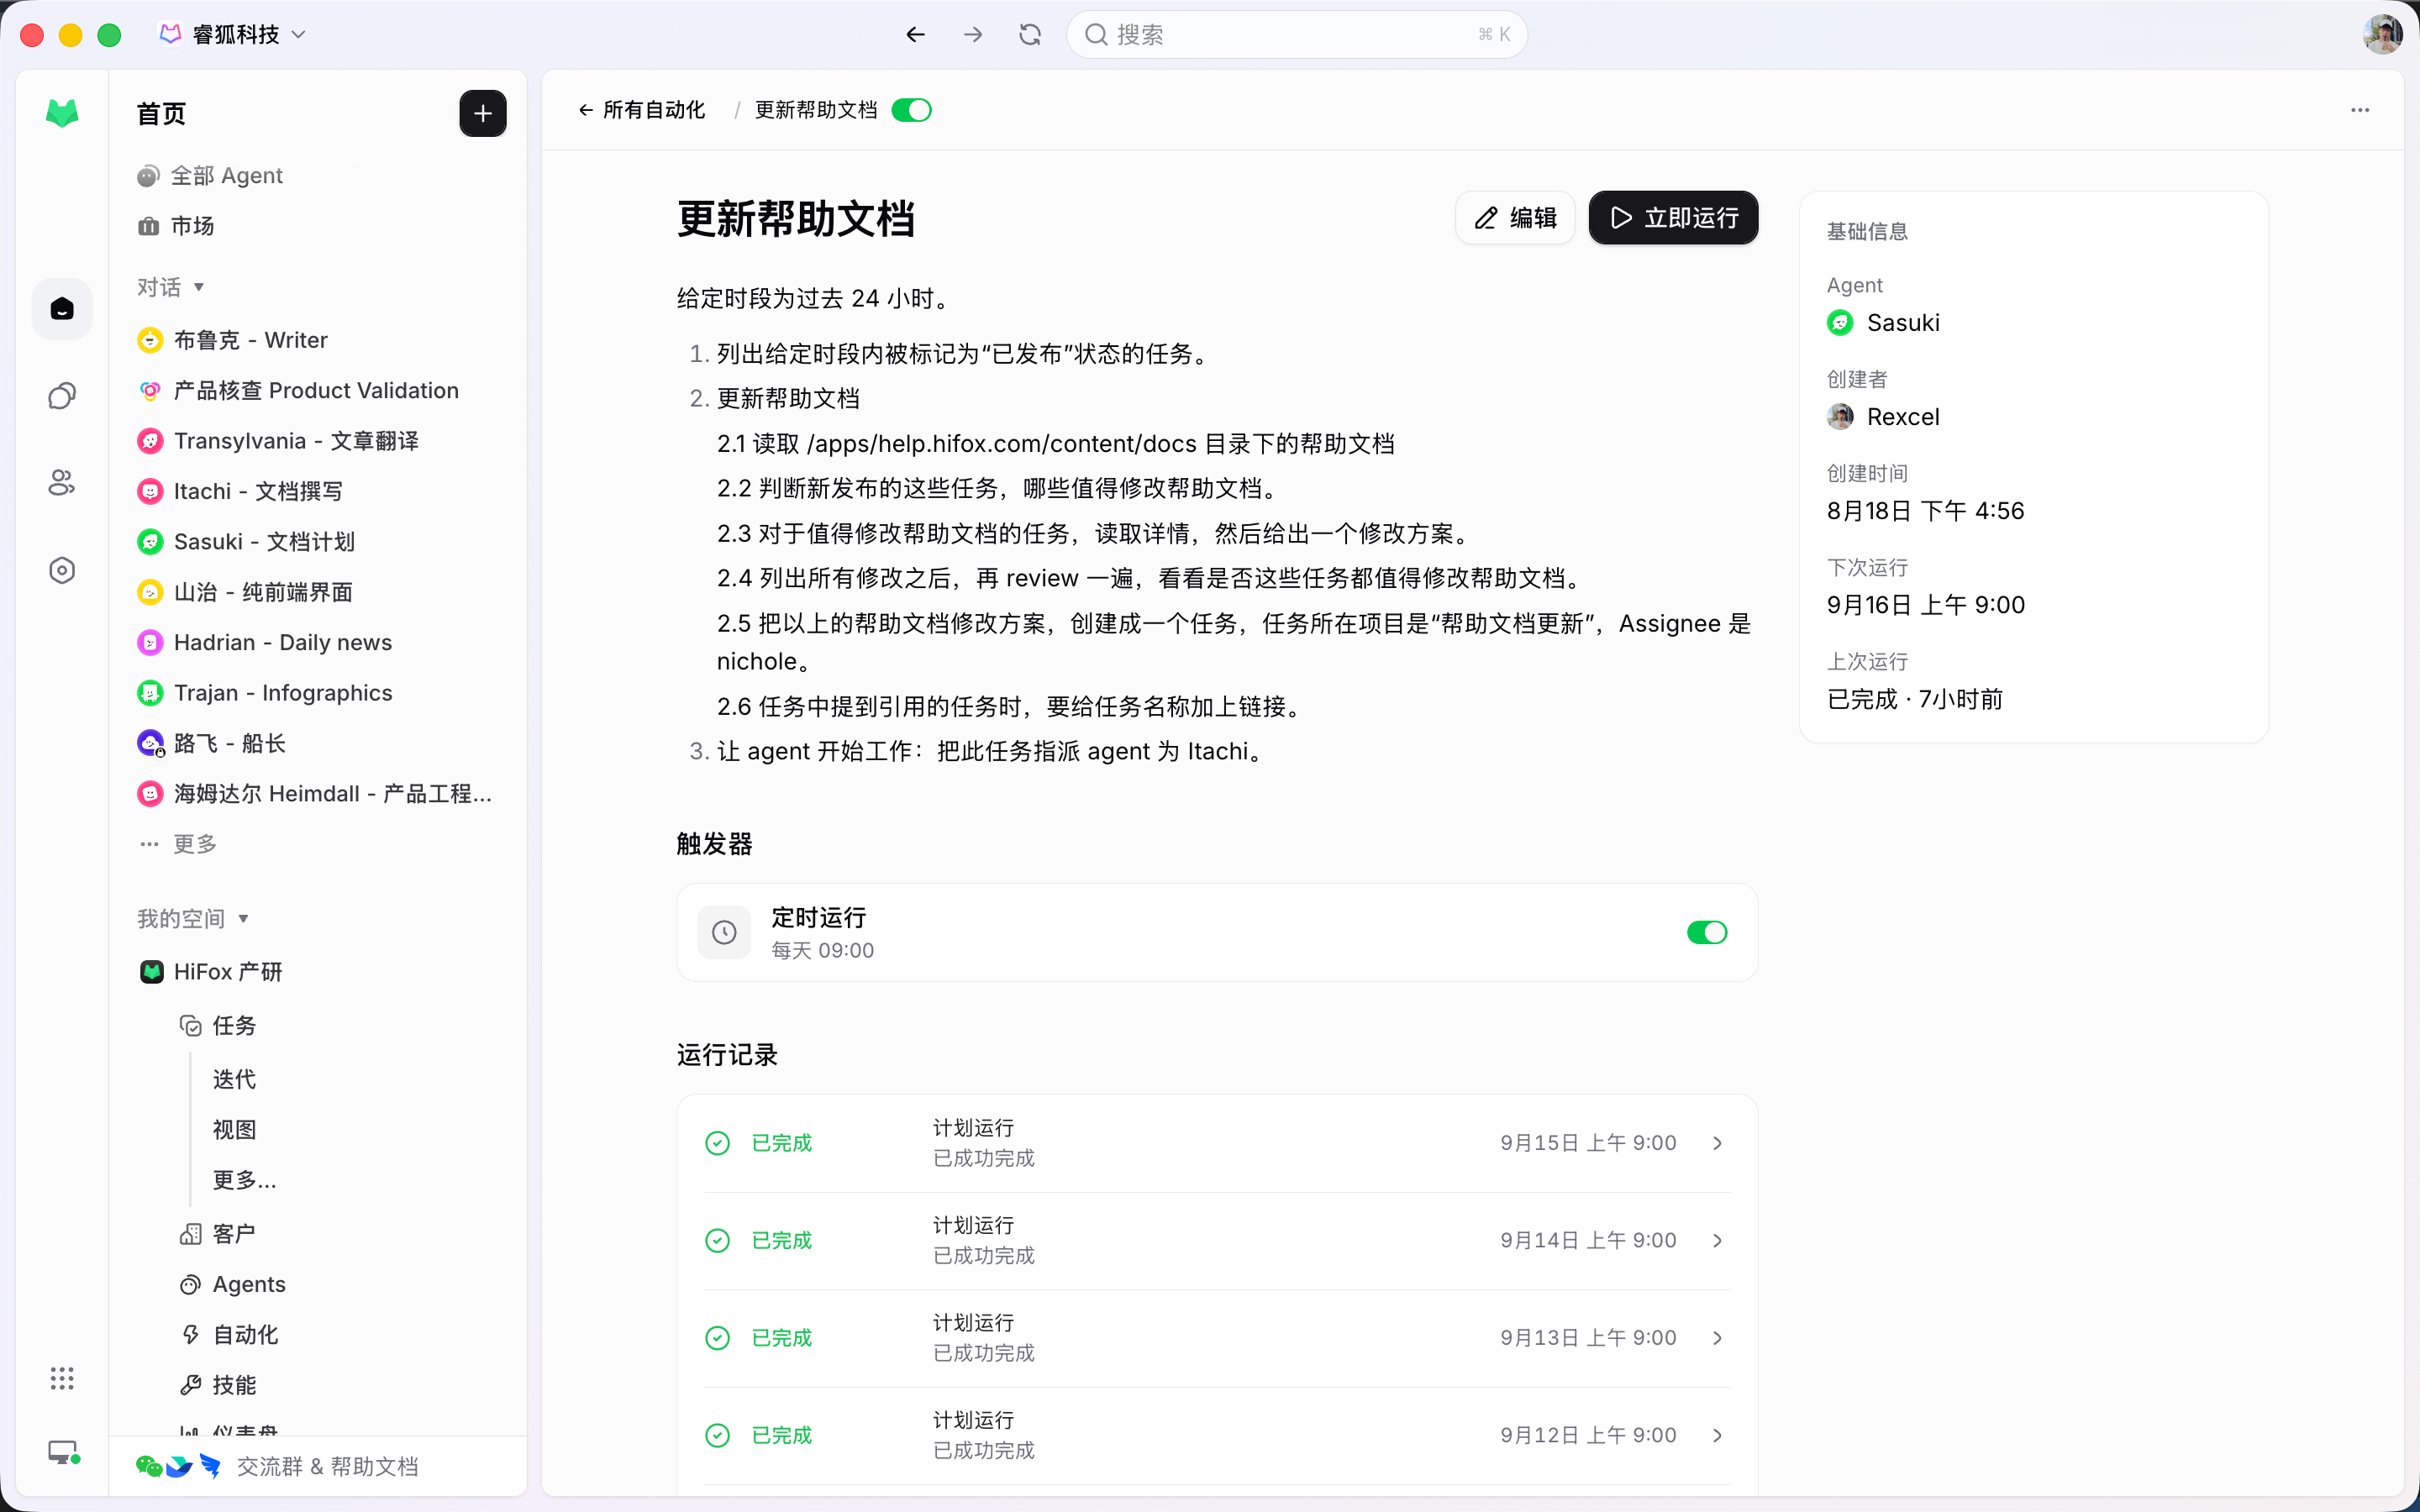The image size is (2420, 1512).
Task: Click the 立即运行 button
Action: point(1673,218)
